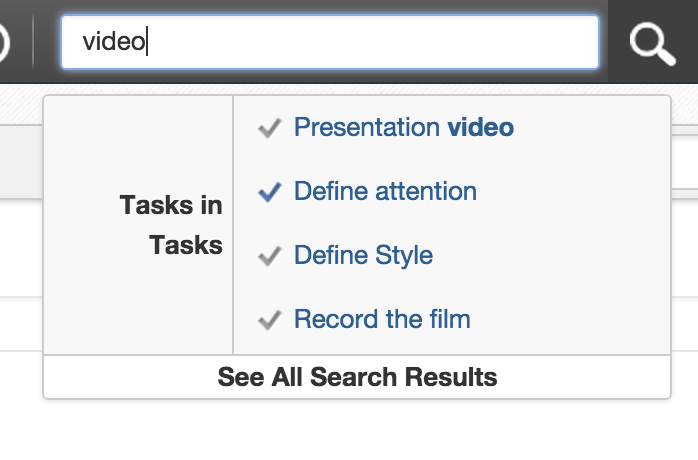The width and height of the screenshot is (698, 460).
Task: Open the Define attention task result
Action: point(386,191)
